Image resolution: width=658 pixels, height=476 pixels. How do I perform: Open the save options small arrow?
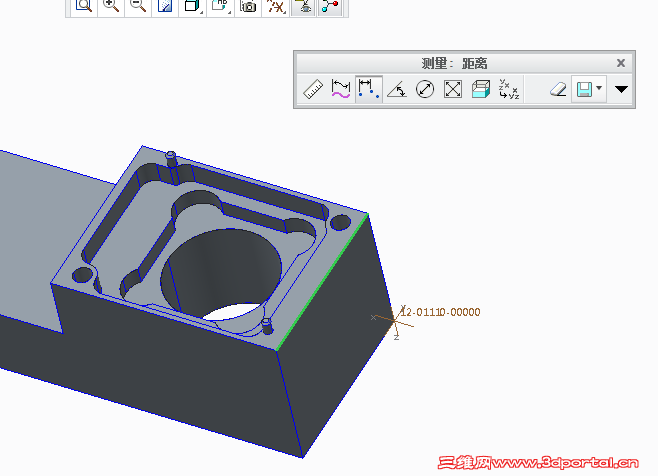[x=599, y=88]
